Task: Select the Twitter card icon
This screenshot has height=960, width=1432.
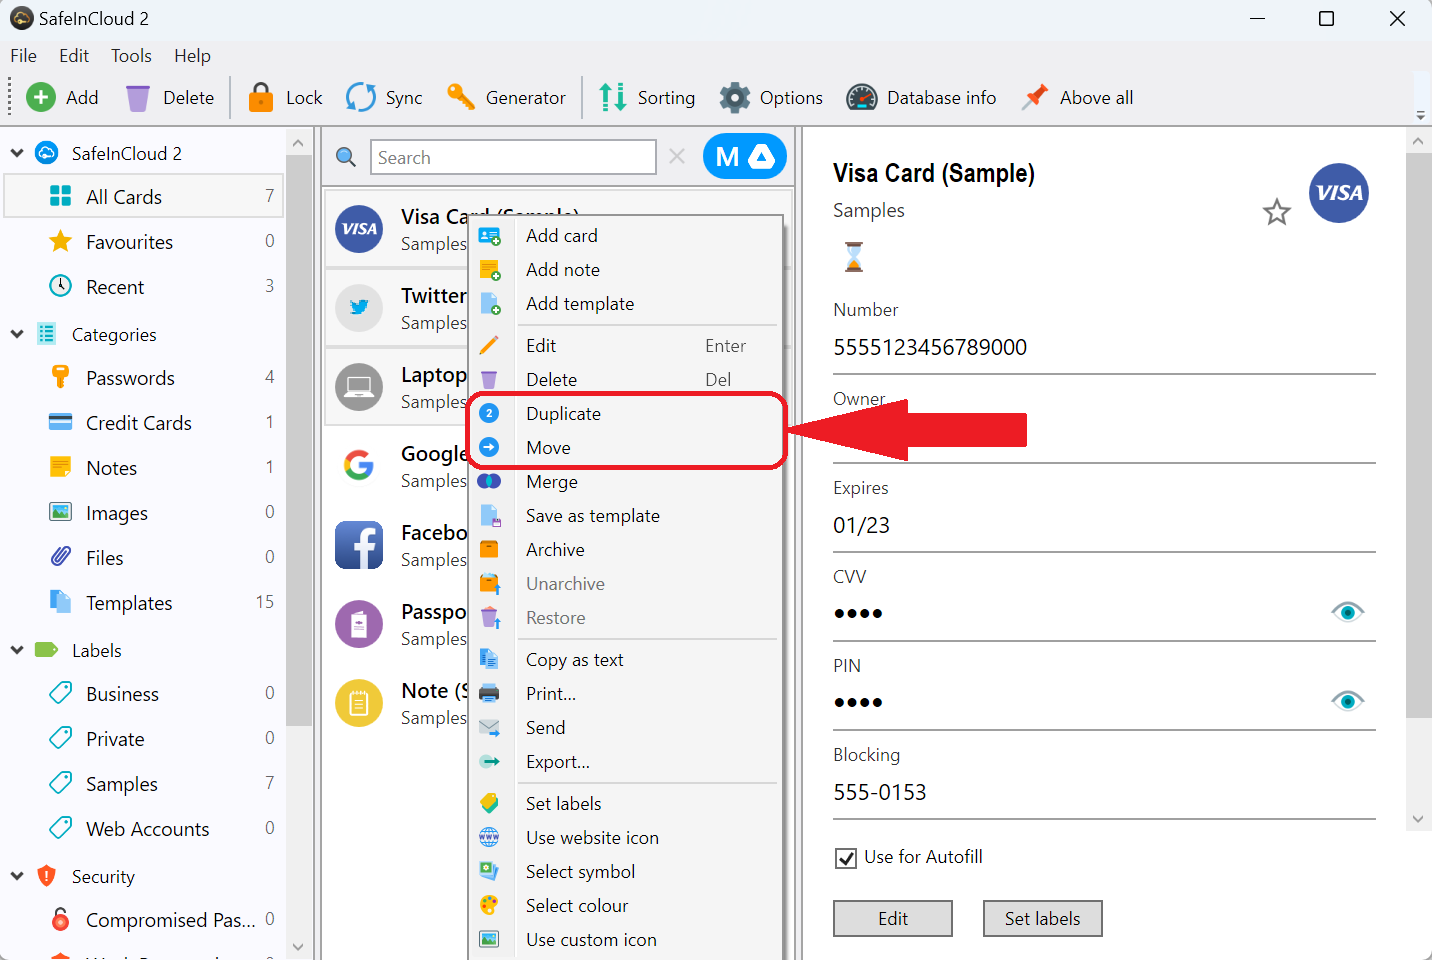Action: (359, 308)
